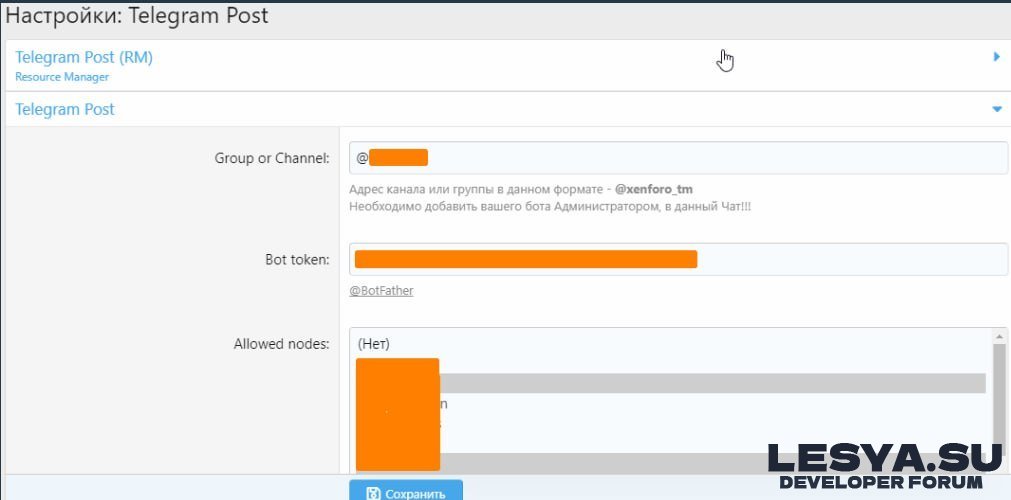1011x500 pixels.
Task: Click the Bot token input field
Action: [678, 259]
